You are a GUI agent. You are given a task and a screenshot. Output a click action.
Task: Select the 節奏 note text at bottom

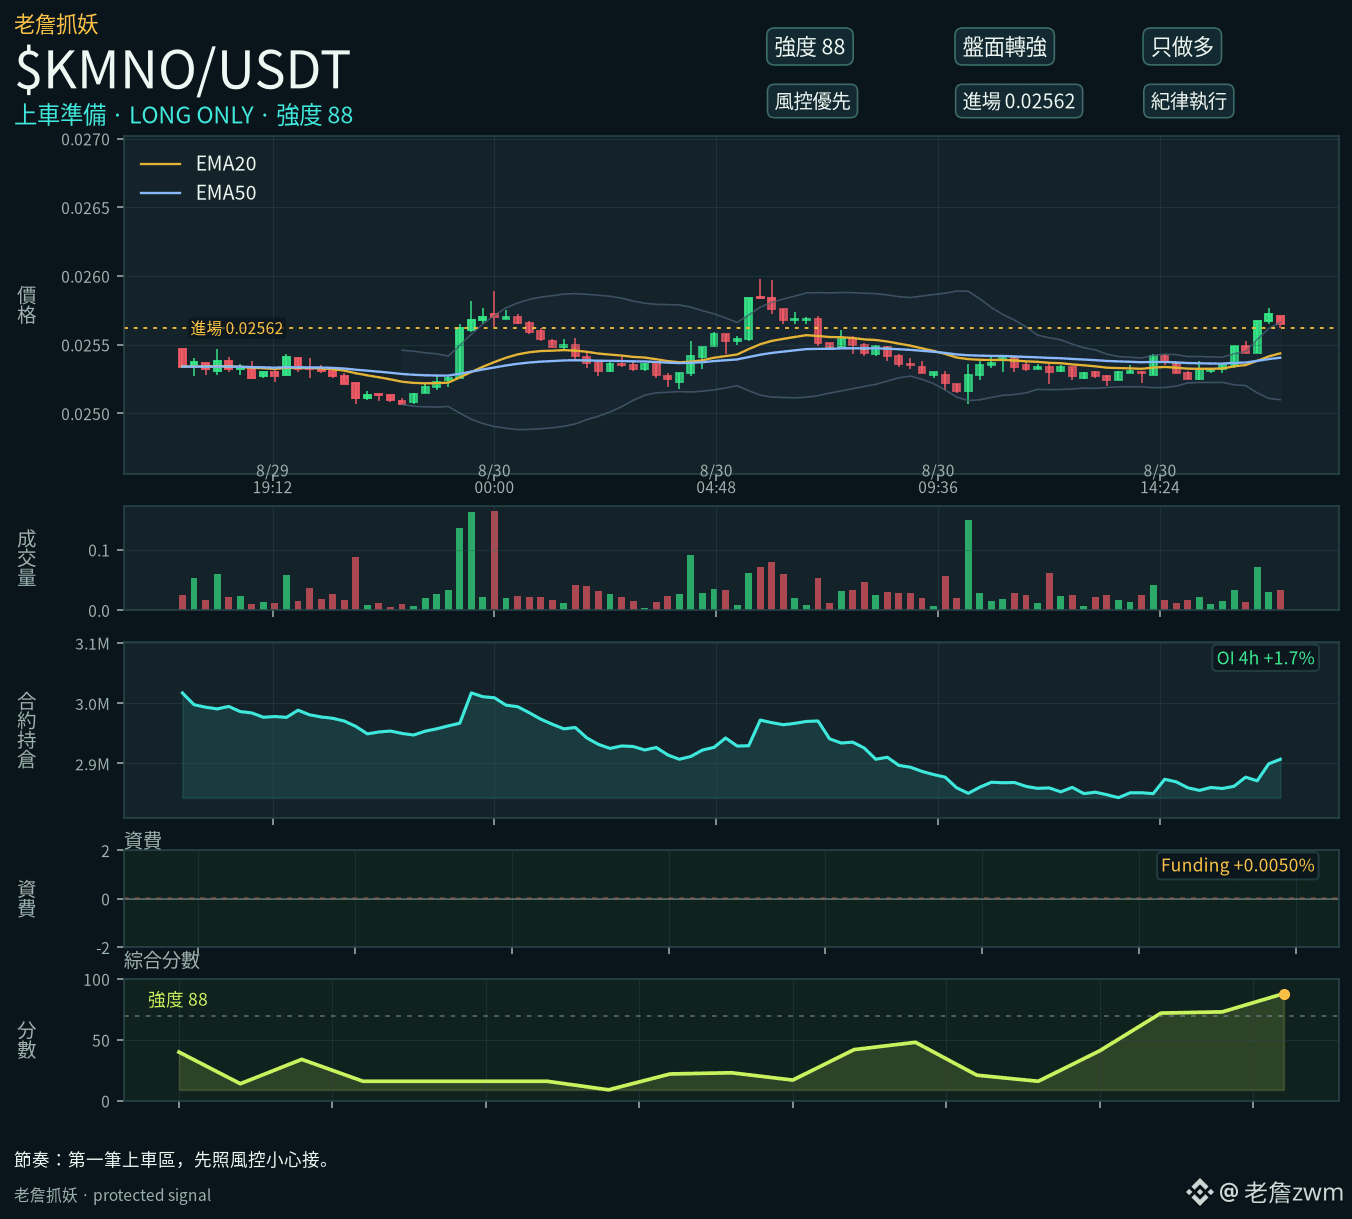click(172, 1160)
